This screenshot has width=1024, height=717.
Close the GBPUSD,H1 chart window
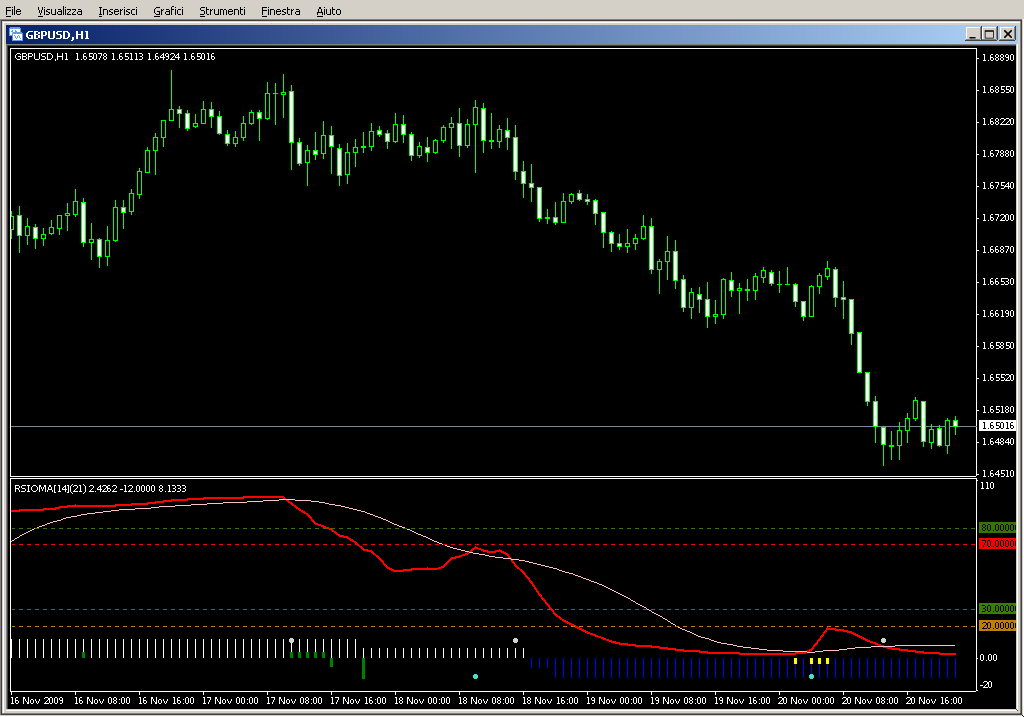[x=1008, y=34]
